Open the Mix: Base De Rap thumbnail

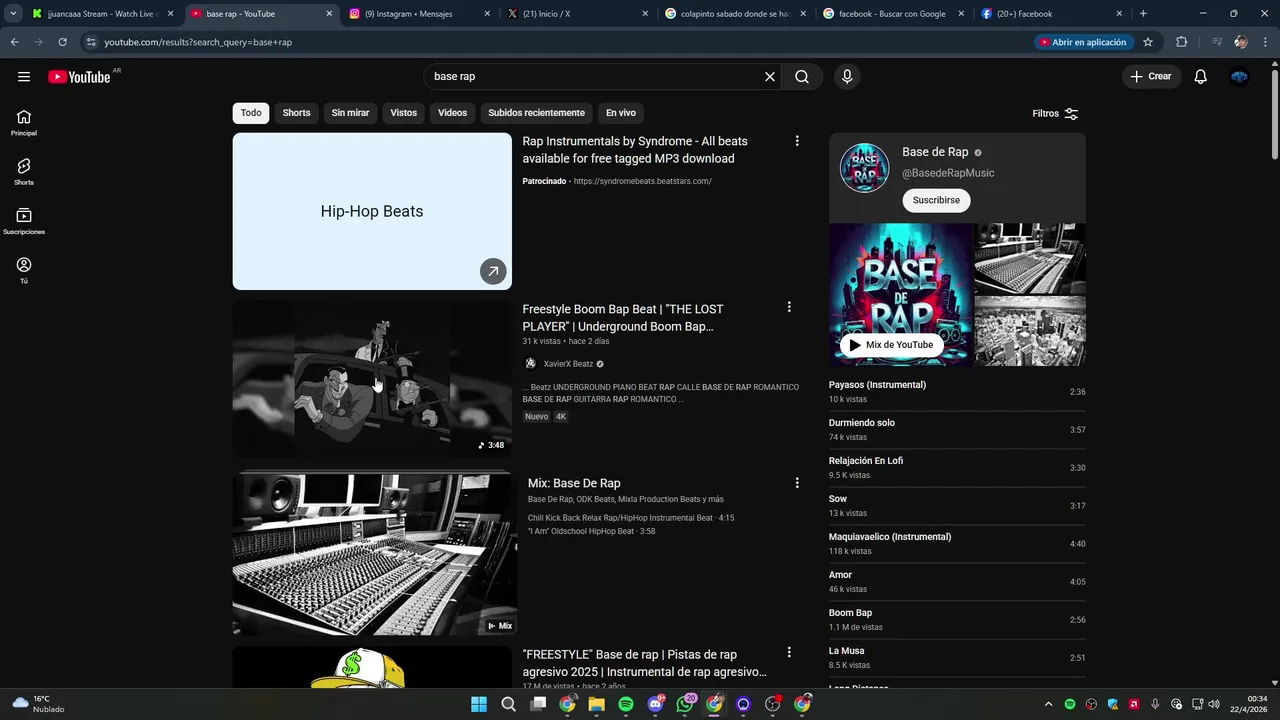(375, 553)
